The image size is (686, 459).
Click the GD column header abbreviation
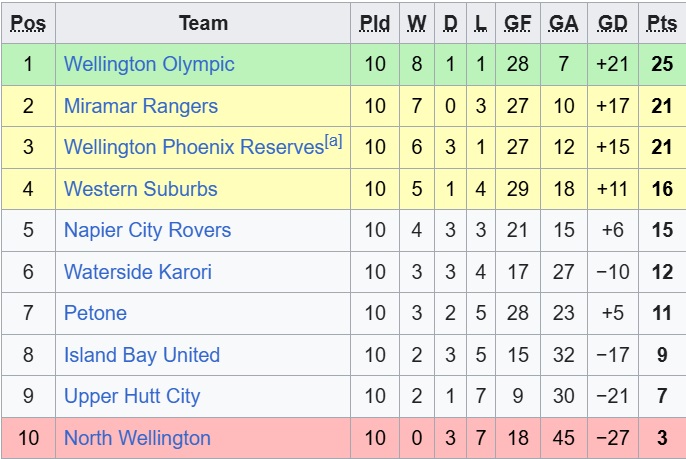click(611, 23)
